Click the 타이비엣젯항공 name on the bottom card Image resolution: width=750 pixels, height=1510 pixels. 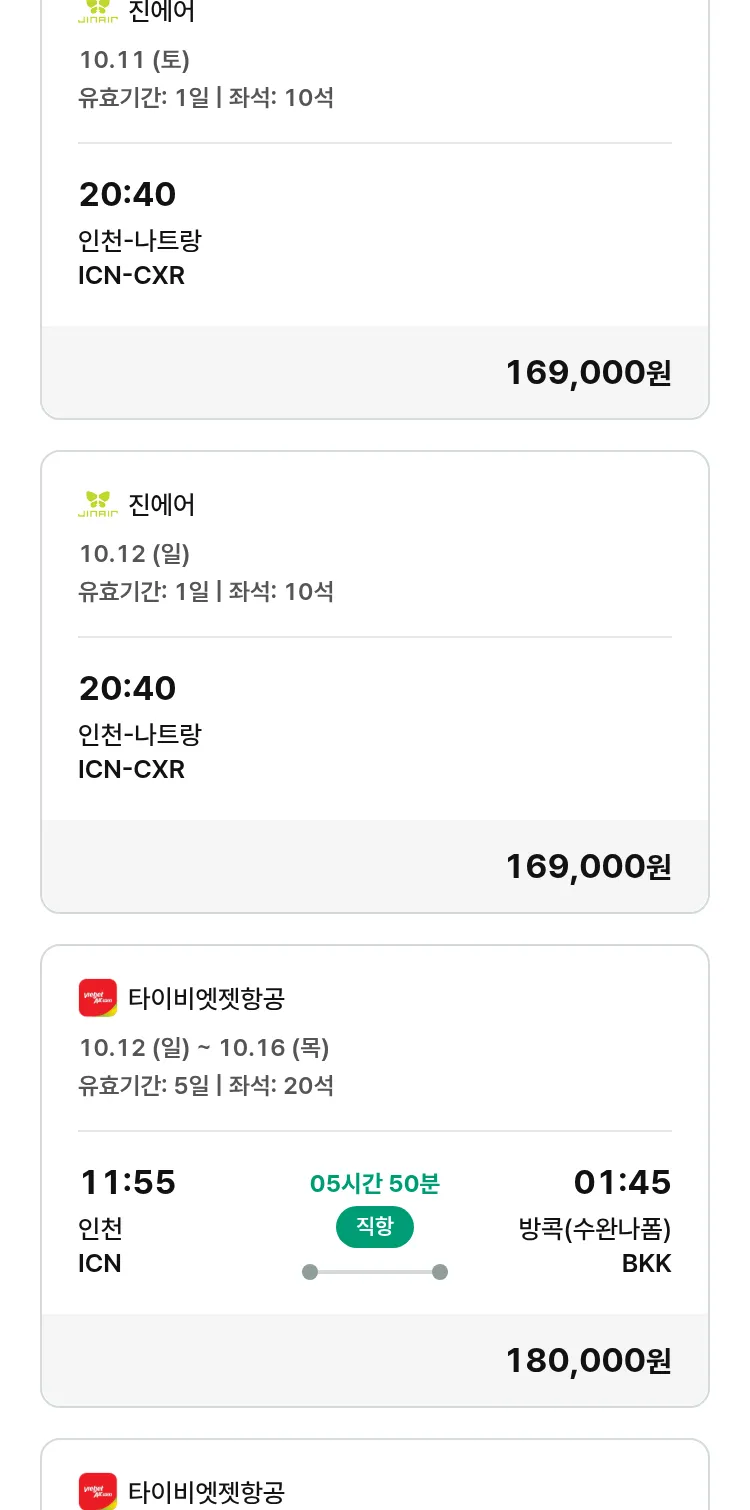(207, 1492)
